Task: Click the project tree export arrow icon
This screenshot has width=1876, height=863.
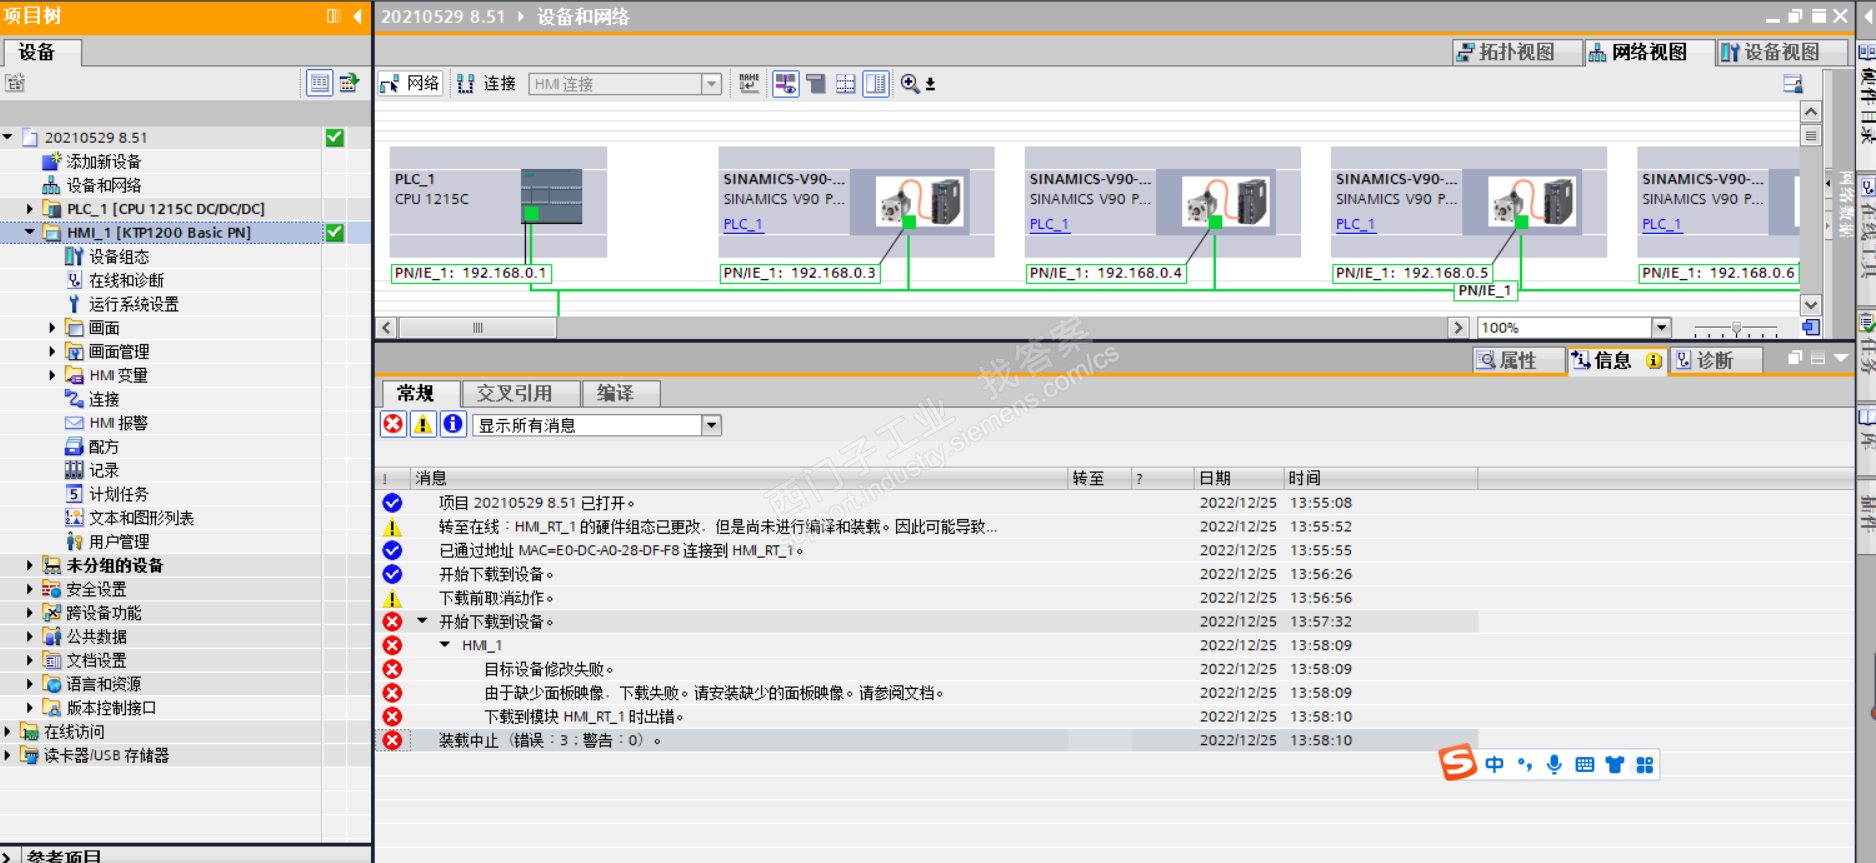Action: [349, 83]
